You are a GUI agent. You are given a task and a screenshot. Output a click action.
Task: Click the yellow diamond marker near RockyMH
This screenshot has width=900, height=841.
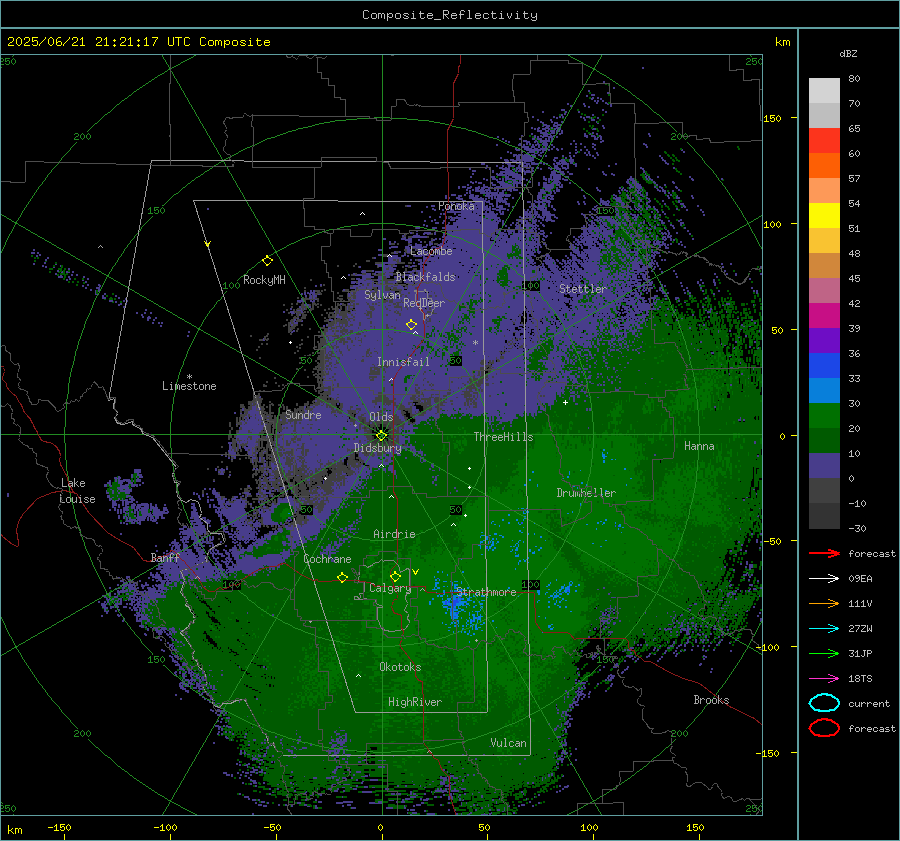pyautogui.click(x=267, y=261)
